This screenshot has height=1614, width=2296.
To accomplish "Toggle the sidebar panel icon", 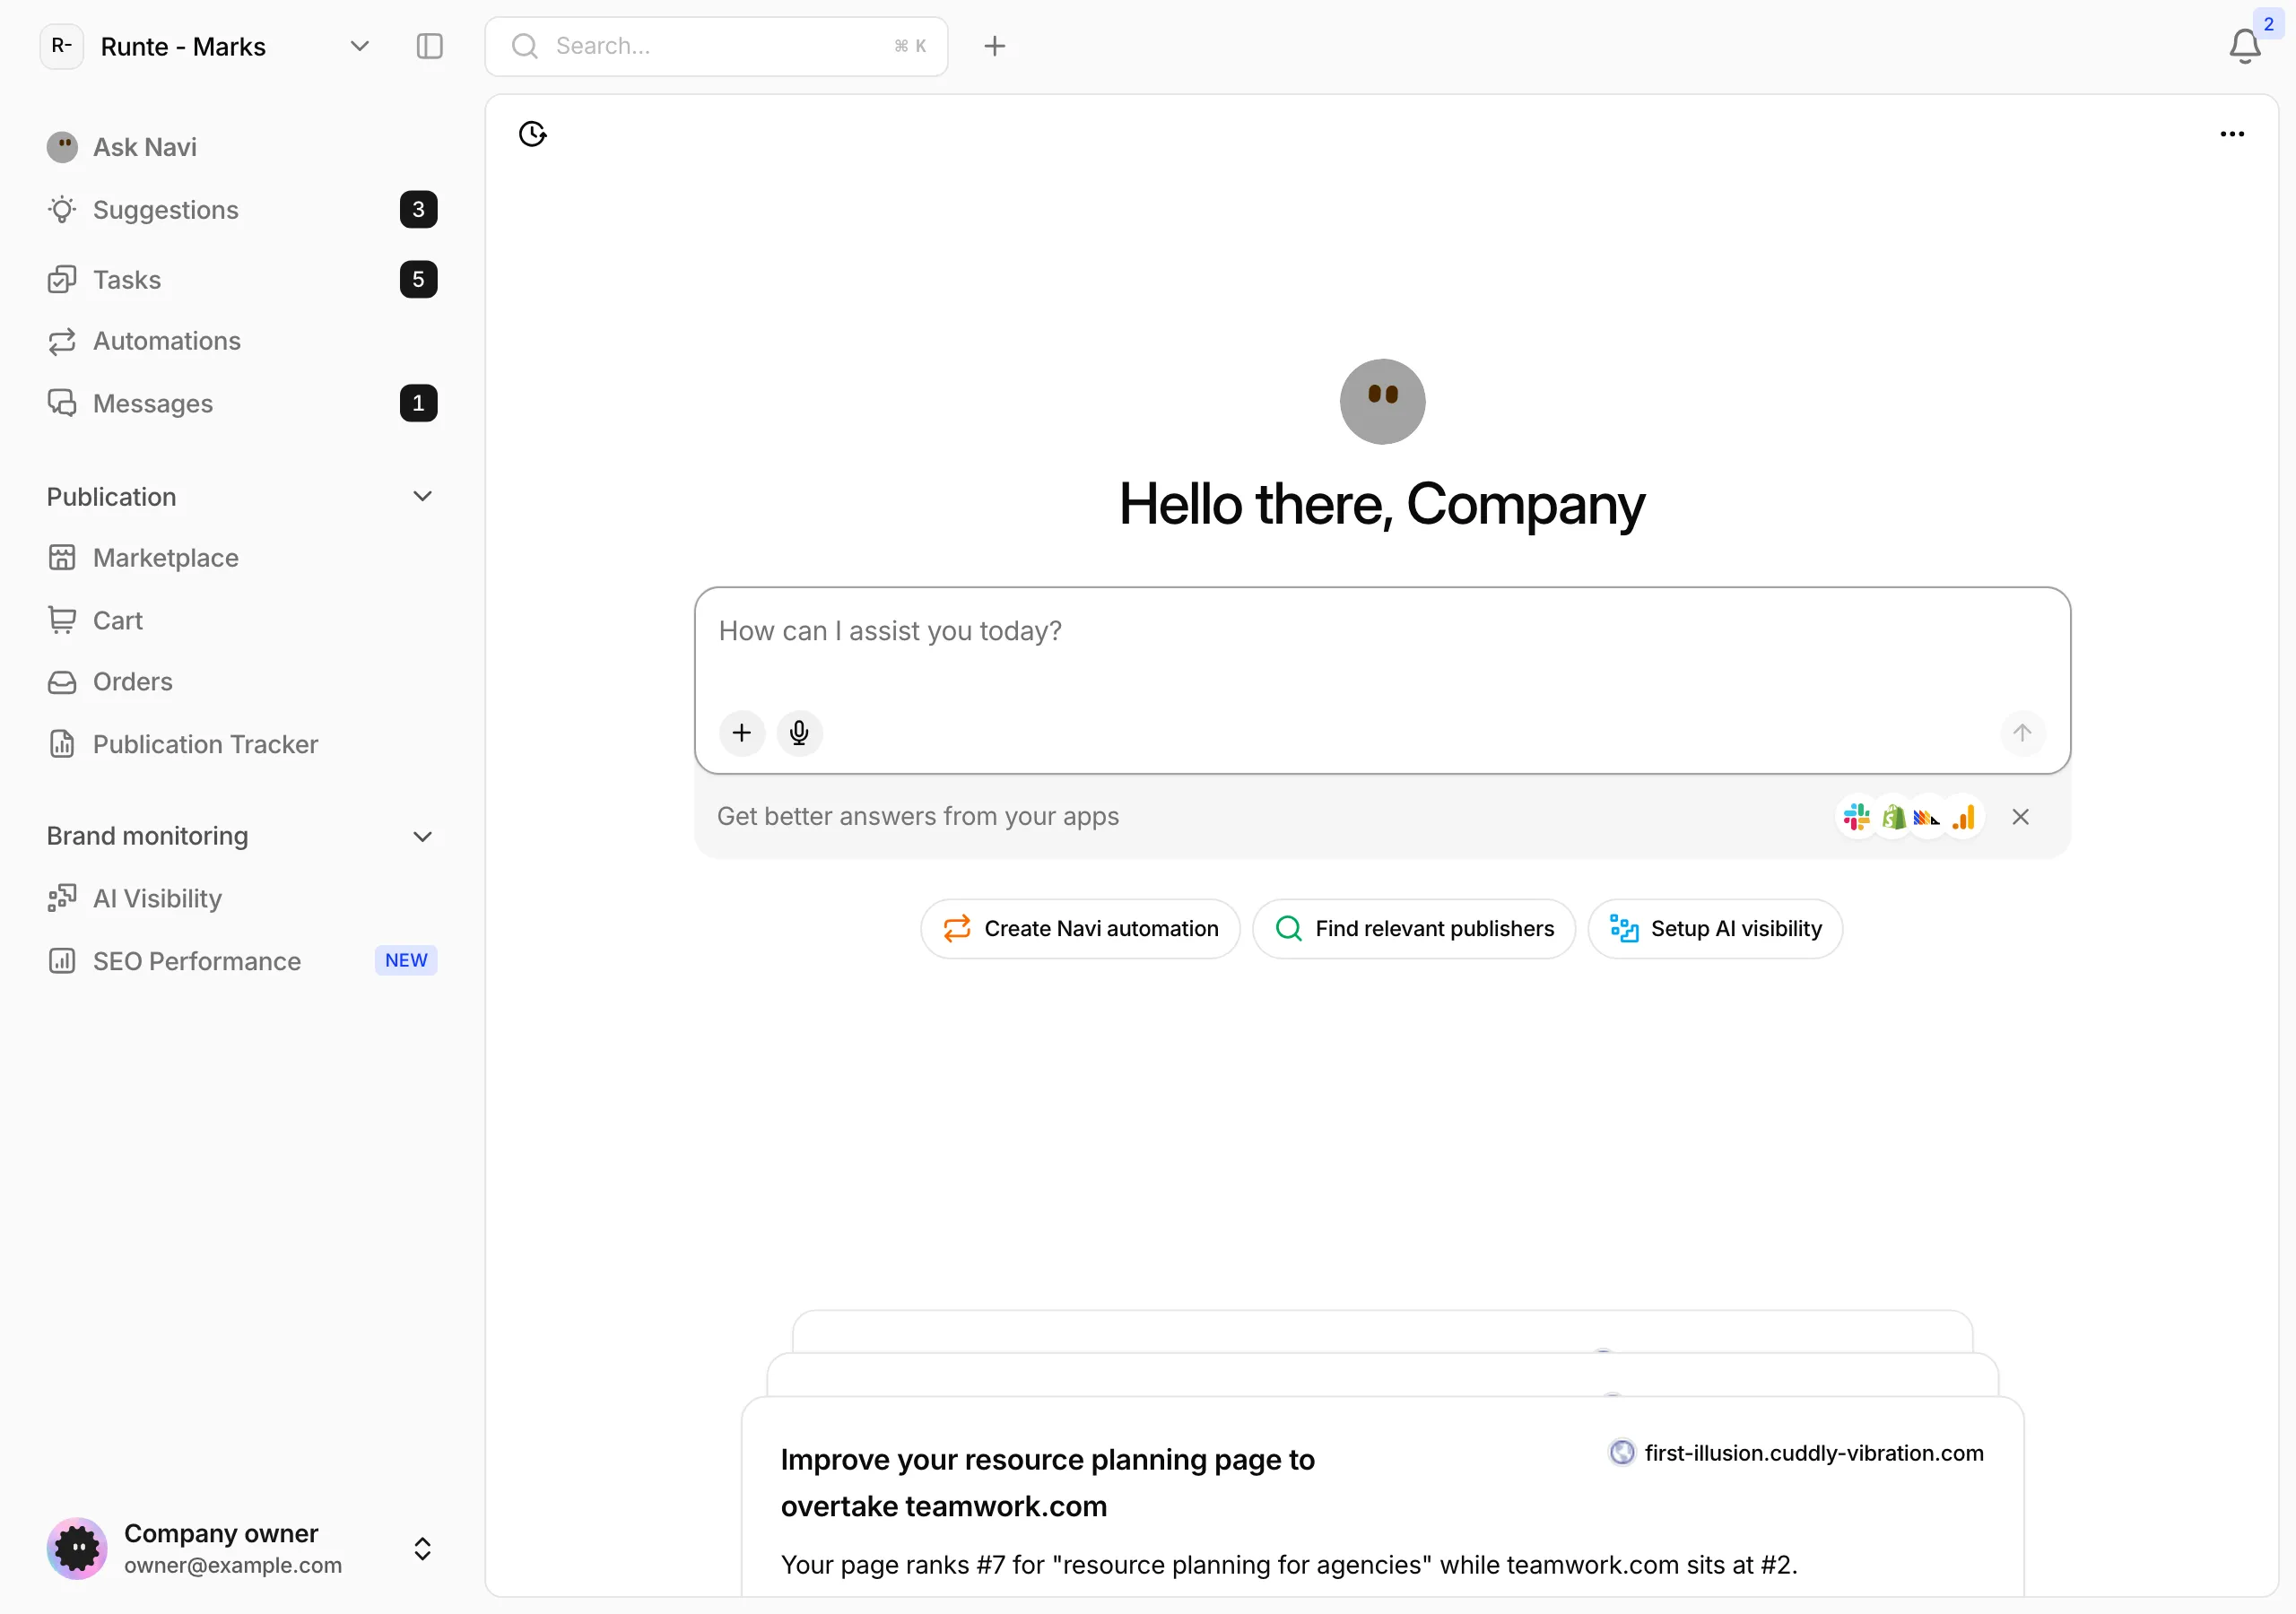I will coord(429,46).
